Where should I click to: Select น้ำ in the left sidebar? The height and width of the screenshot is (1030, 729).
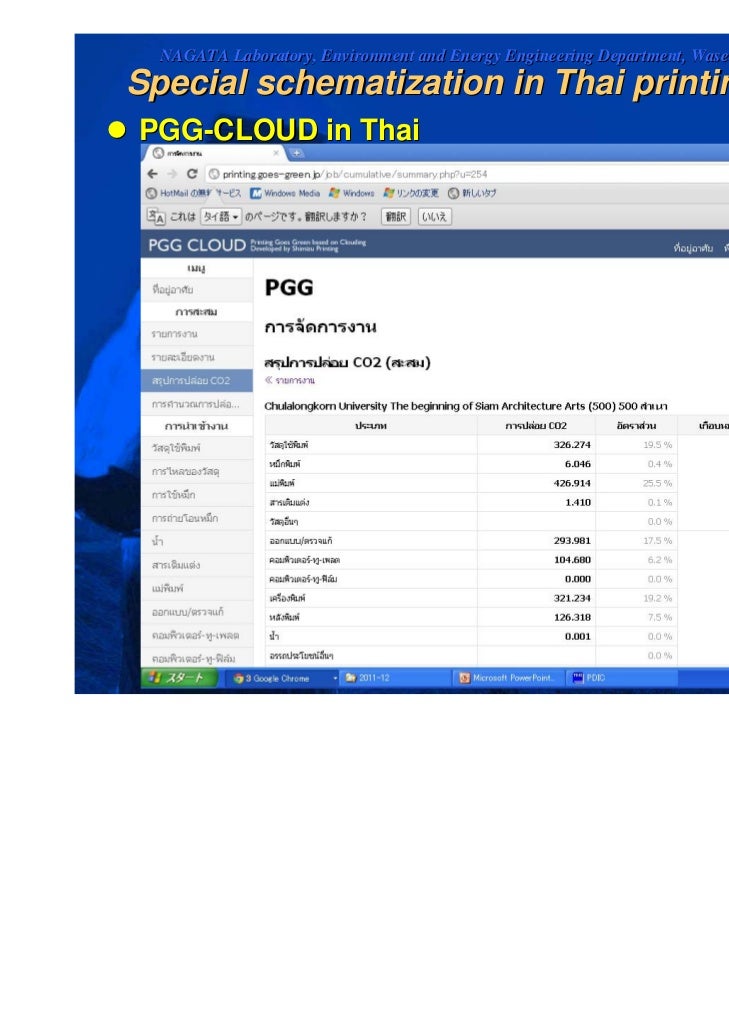coord(196,541)
